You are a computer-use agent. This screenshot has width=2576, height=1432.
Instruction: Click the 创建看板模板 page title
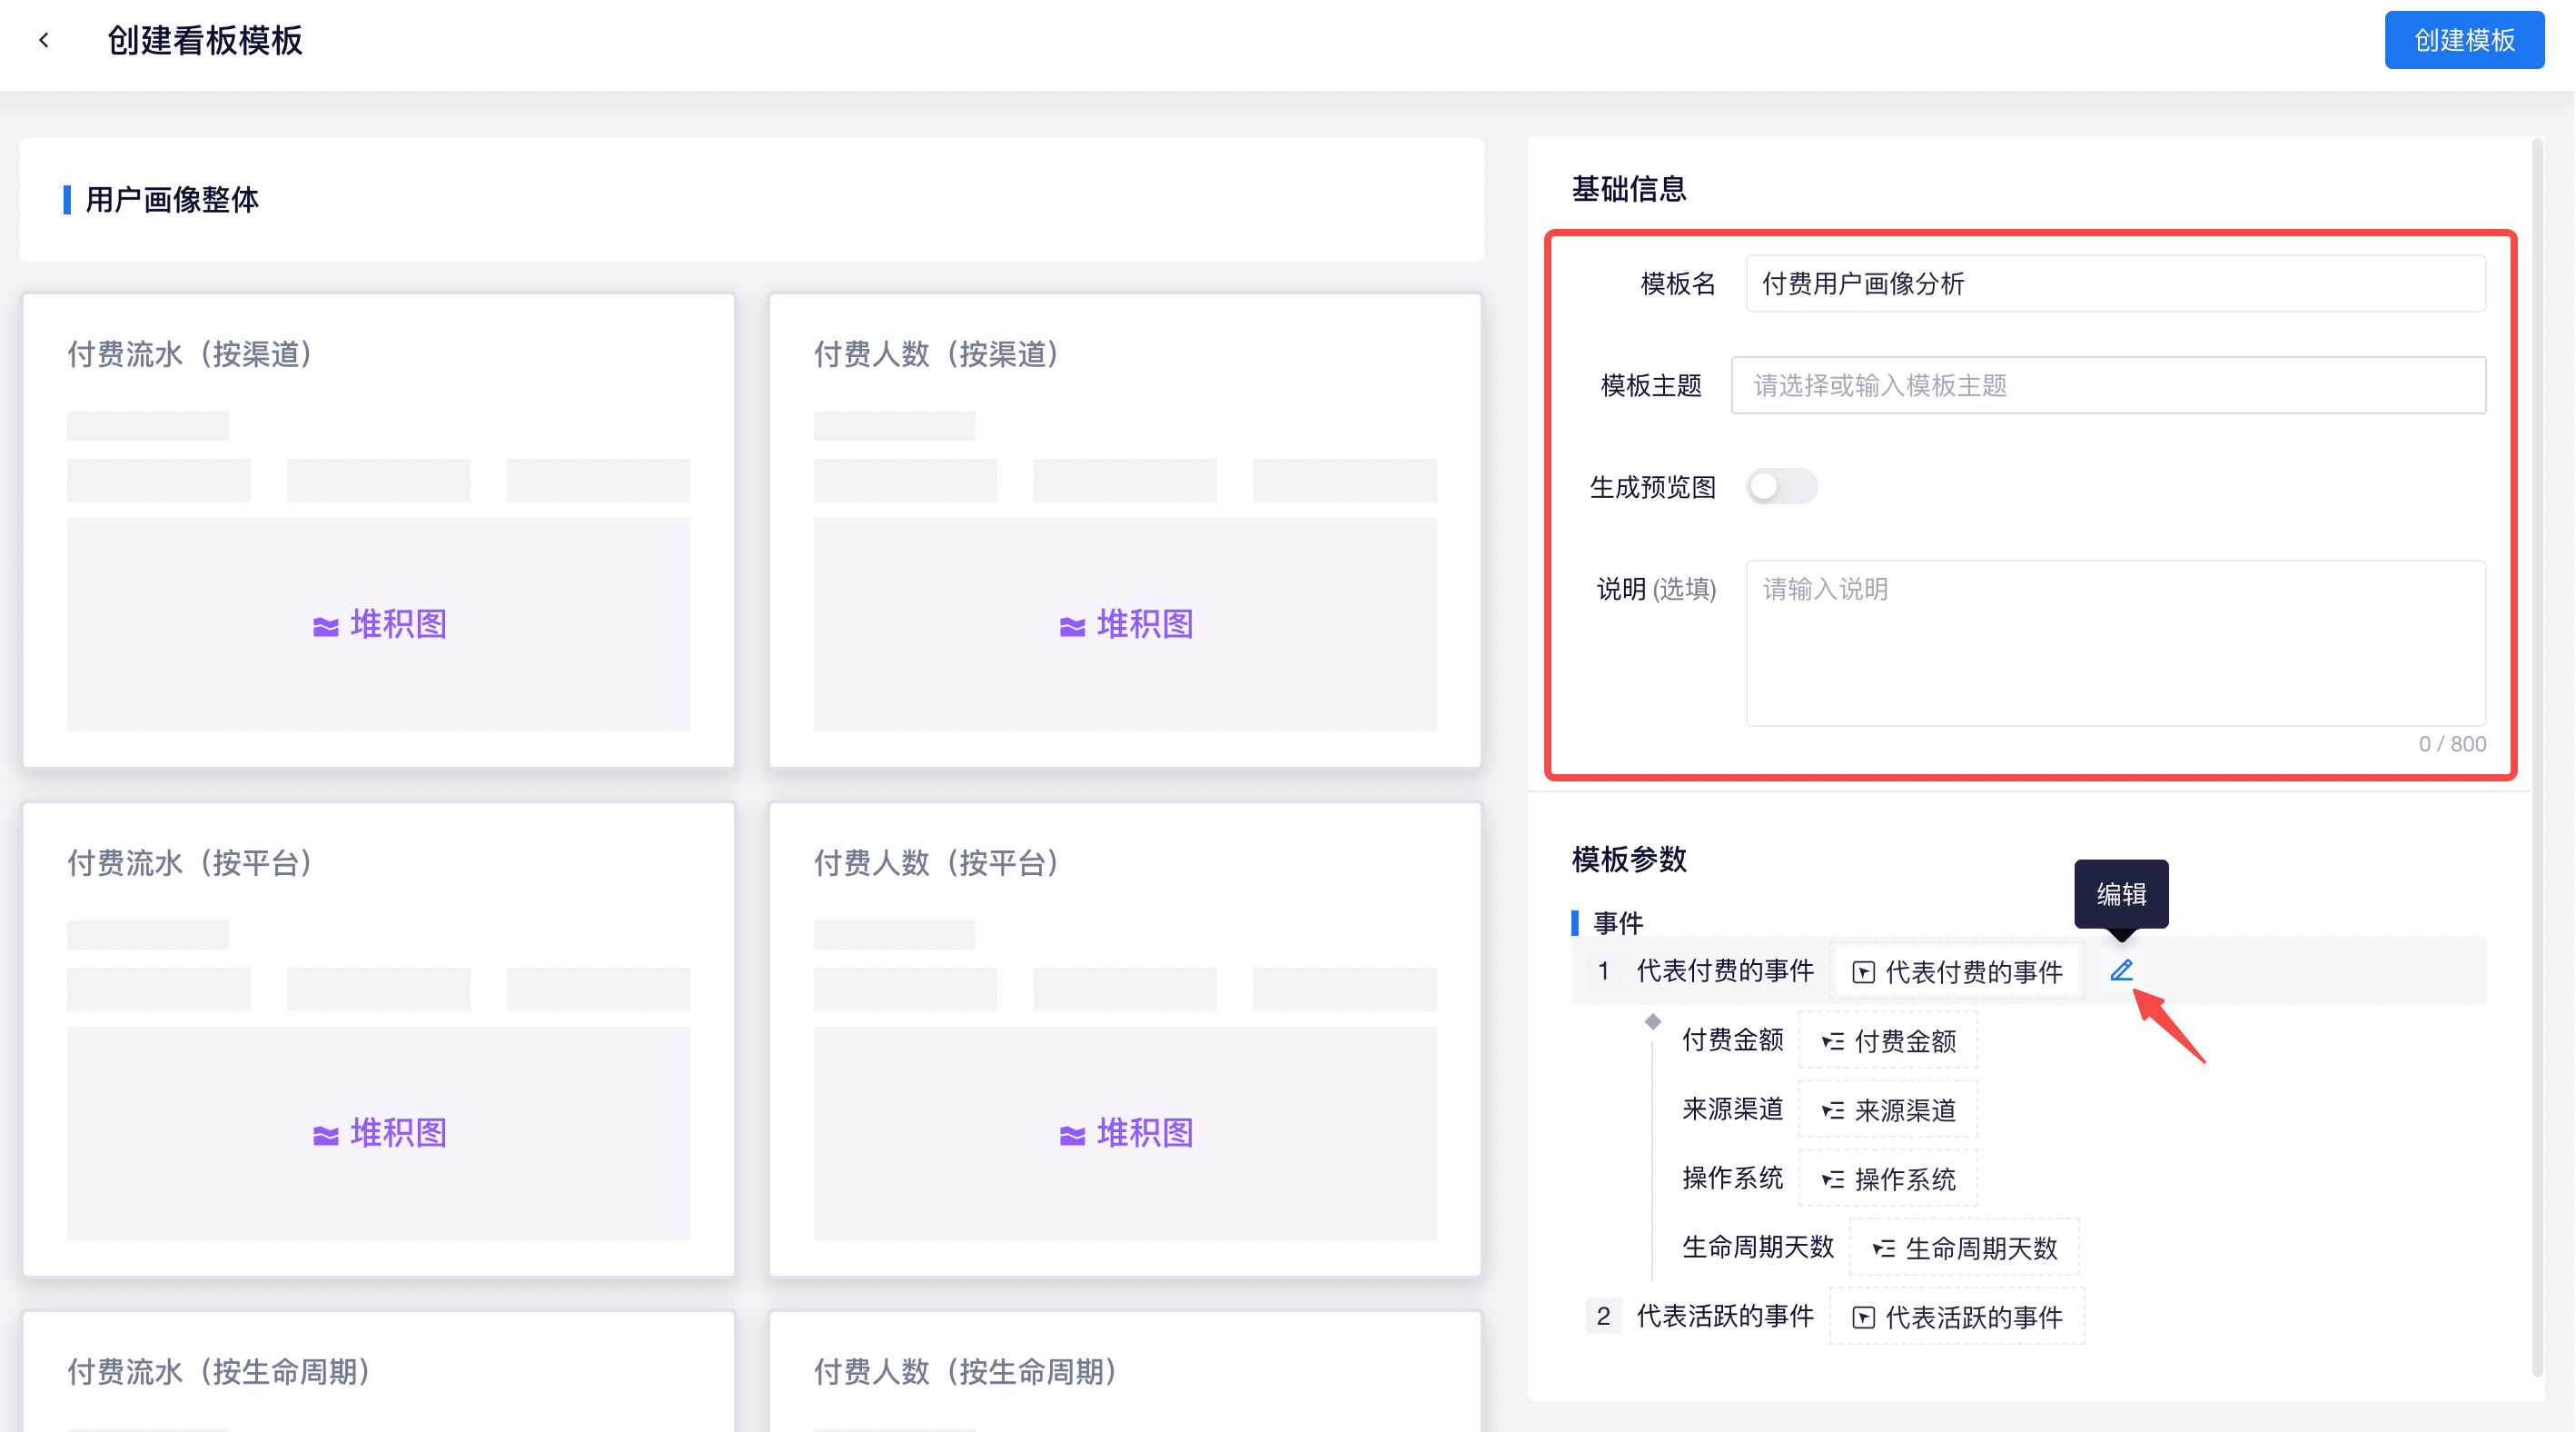[x=205, y=40]
